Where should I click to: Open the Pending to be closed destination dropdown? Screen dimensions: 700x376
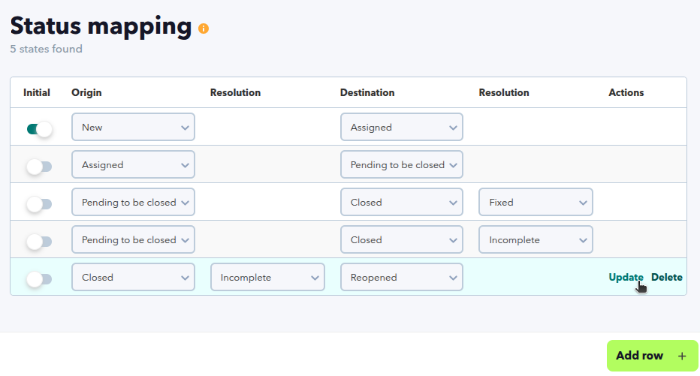401,165
